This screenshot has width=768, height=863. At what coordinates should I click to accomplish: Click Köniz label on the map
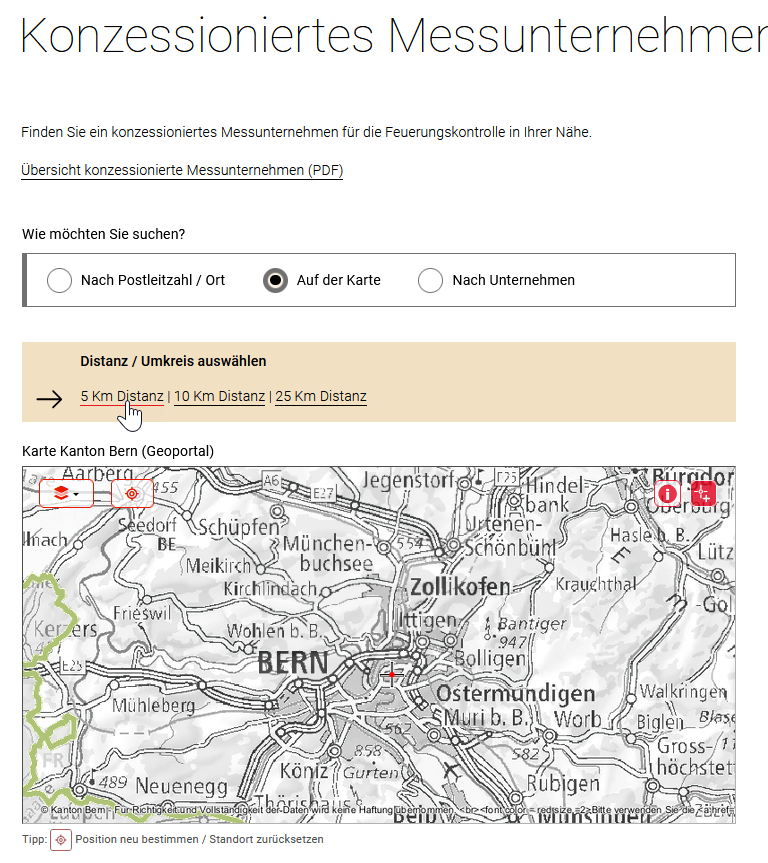pyautogui.click(x=304, y=771)
